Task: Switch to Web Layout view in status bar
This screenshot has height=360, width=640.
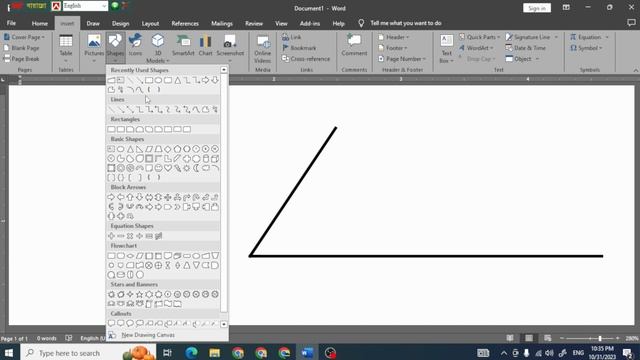Action: [x=547, y=338]
